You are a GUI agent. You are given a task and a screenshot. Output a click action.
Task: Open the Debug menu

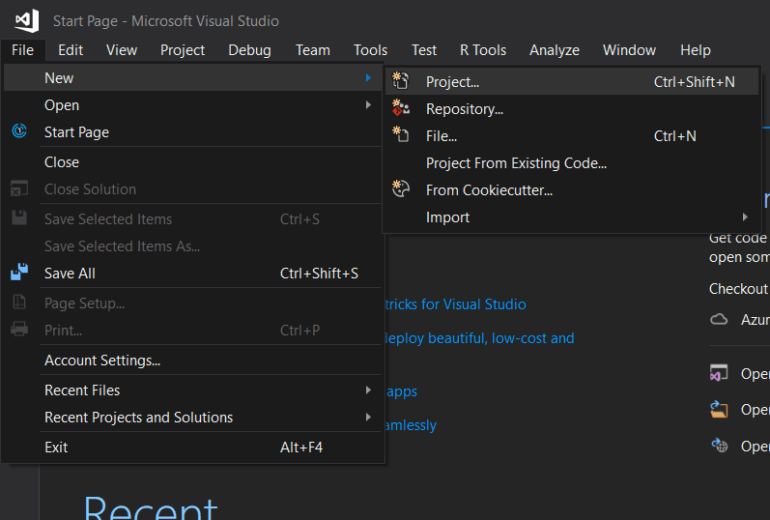click(x=249, y=50)
